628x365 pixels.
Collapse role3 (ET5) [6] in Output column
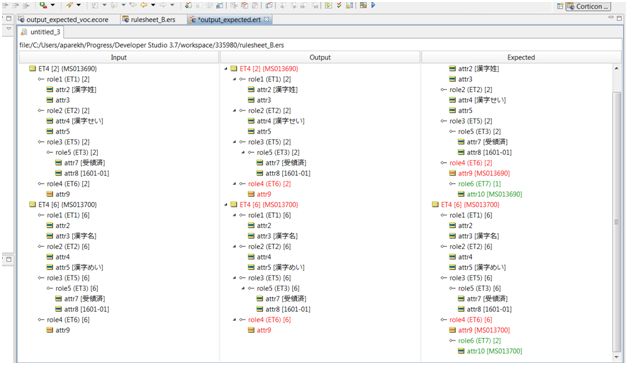coord(235,278)
